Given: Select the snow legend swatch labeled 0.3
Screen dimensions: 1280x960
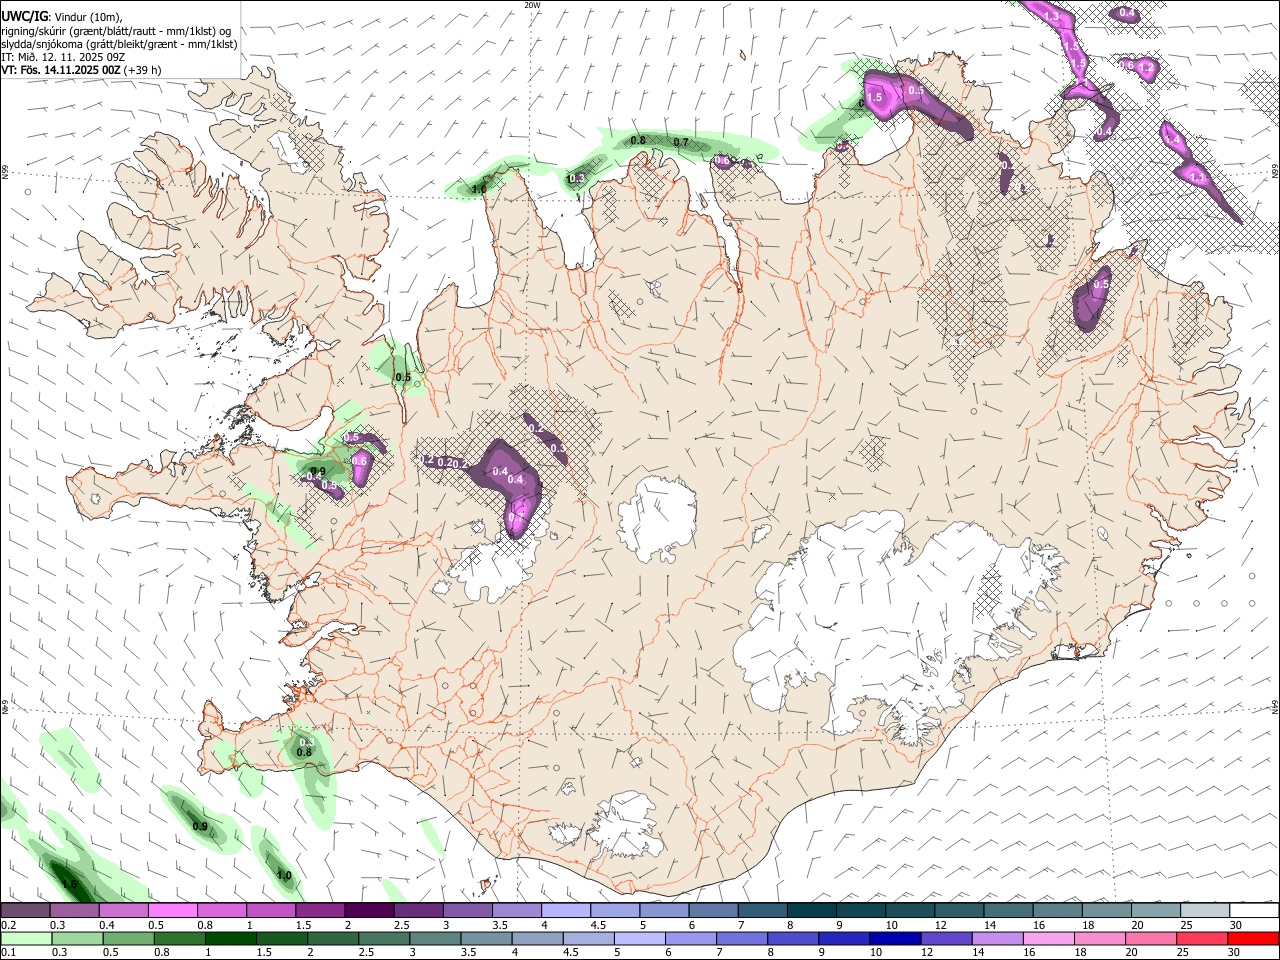Looking at the screenshot, I should pos(75,911).
